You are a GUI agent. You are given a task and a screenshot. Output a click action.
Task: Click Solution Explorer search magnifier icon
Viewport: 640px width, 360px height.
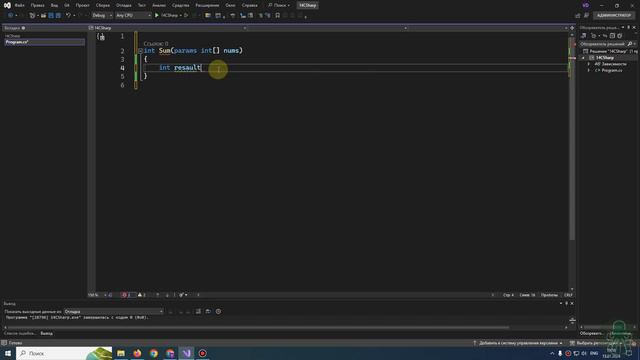point(630,44)
